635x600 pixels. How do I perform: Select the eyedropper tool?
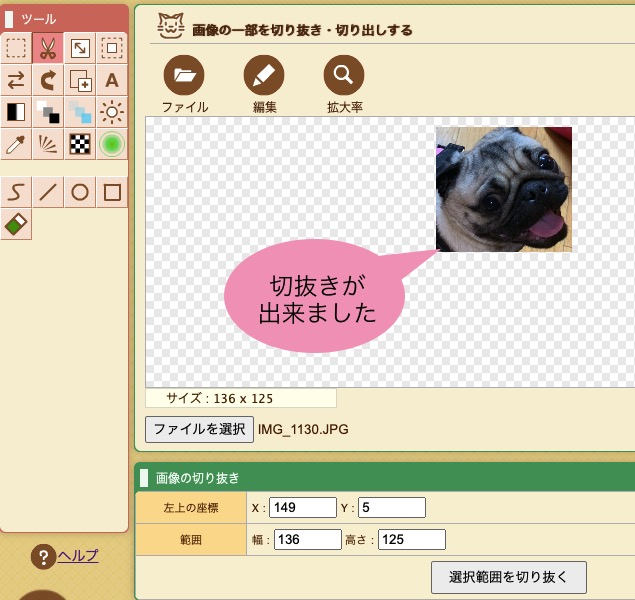point(16,144)
